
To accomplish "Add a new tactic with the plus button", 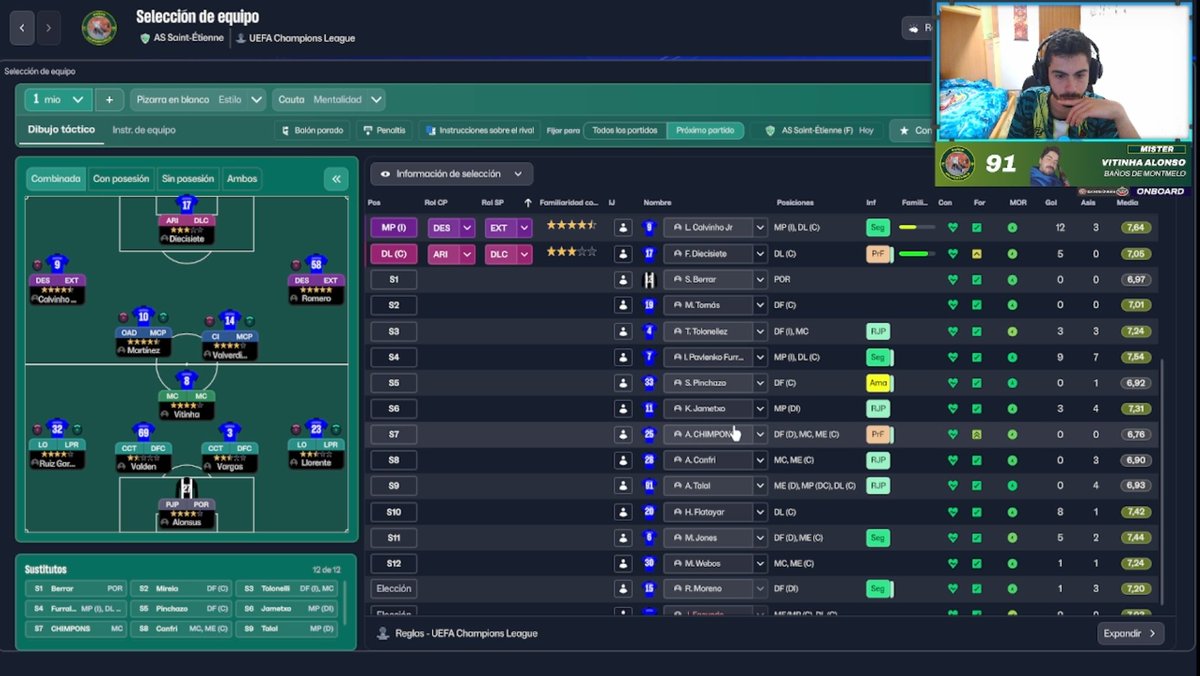I will click(x=109, y=100).
